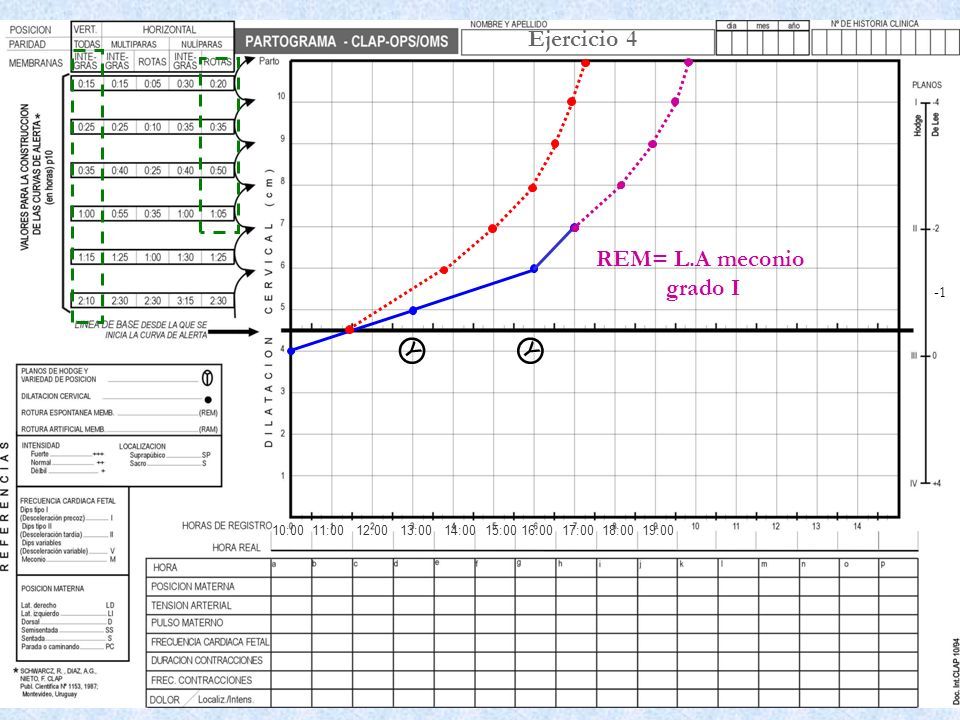
Task: Click the MEMBRANAS row header
Action: point(36,62)
